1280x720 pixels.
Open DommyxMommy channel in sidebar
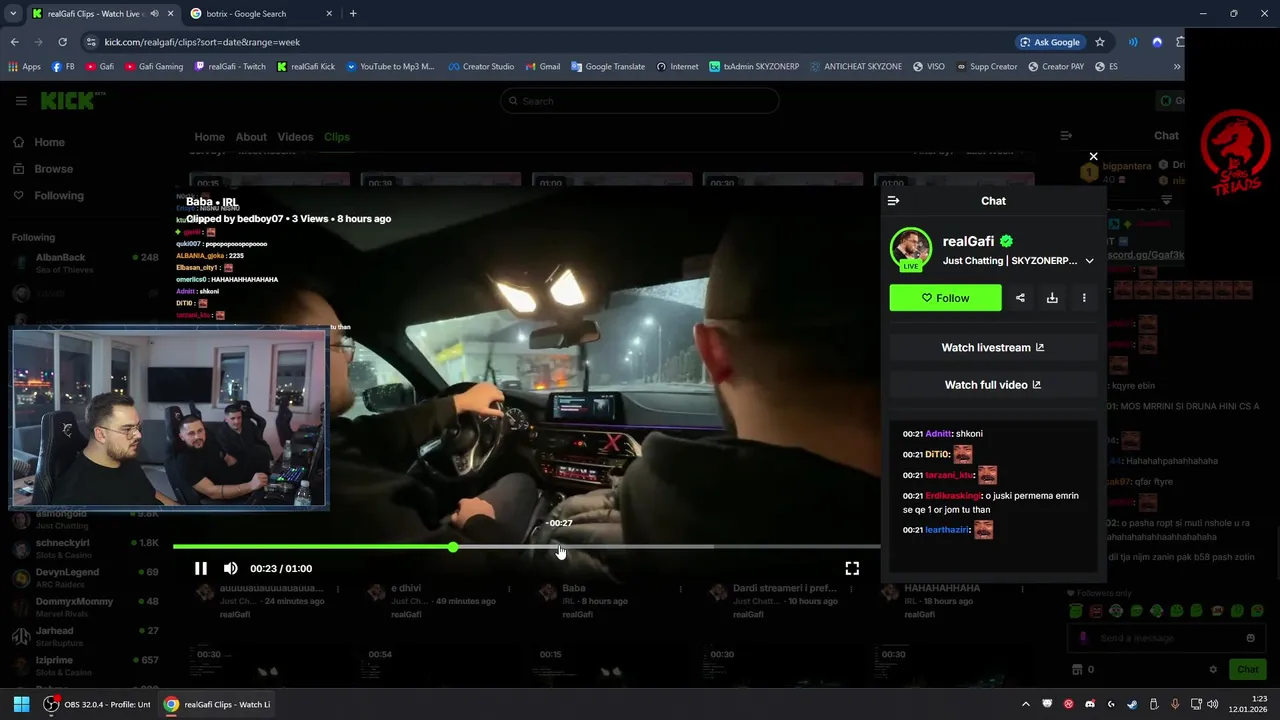coord(85,607)
